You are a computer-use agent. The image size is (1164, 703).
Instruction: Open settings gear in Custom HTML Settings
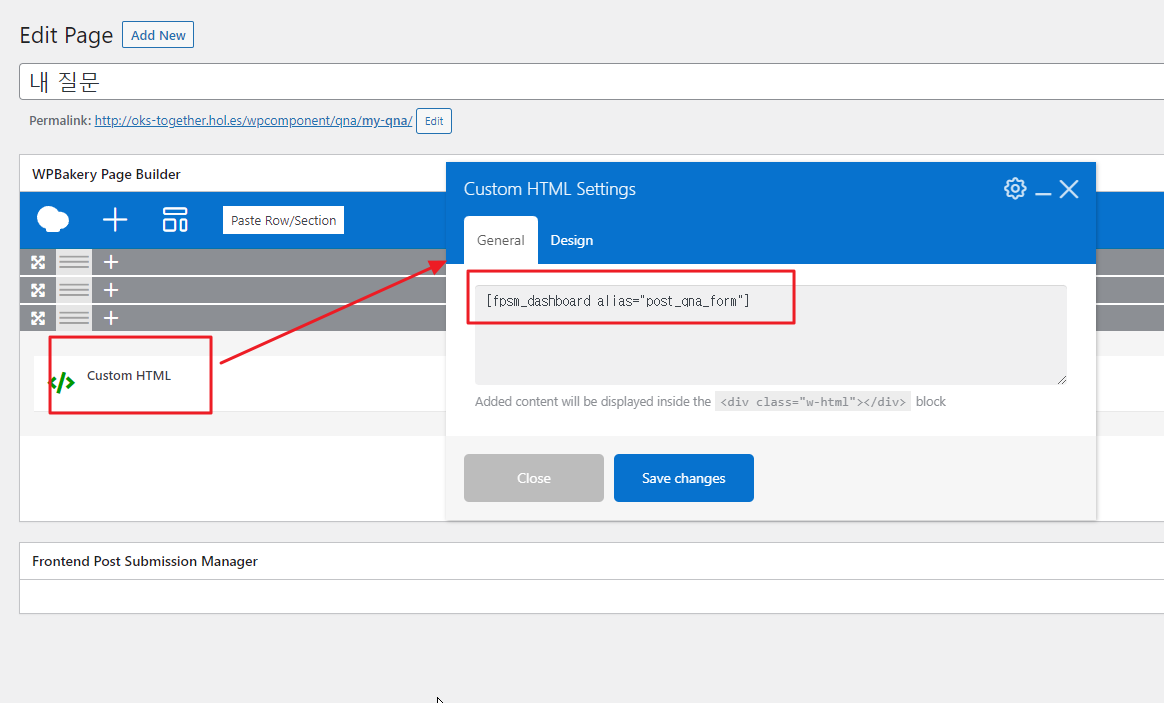click(1015, 189)
